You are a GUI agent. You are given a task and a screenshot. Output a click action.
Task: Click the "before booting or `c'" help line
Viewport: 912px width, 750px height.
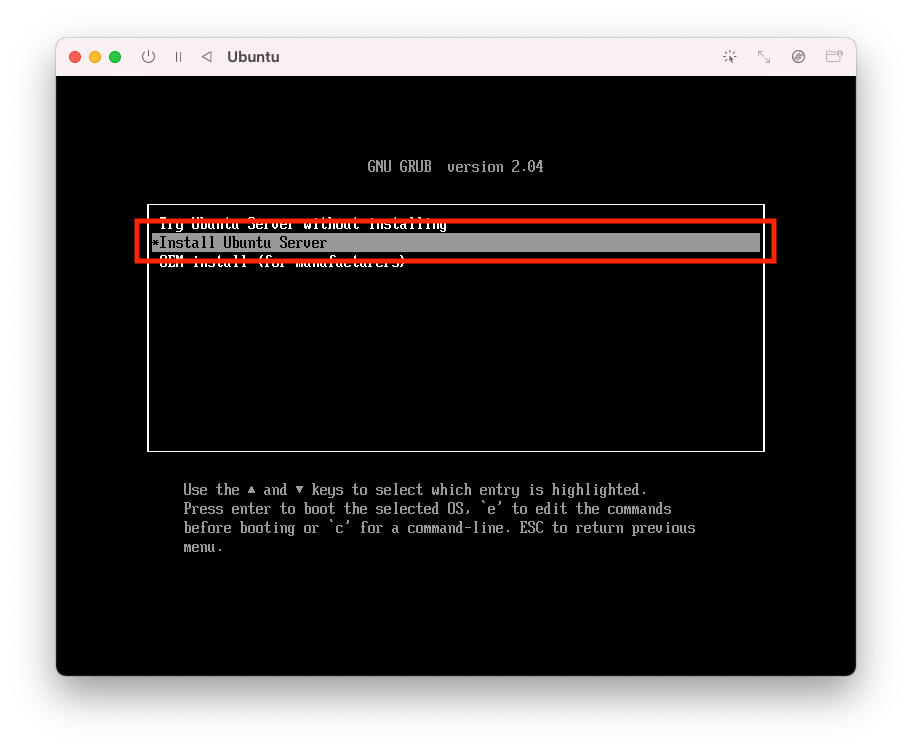(x=439, y=528)
